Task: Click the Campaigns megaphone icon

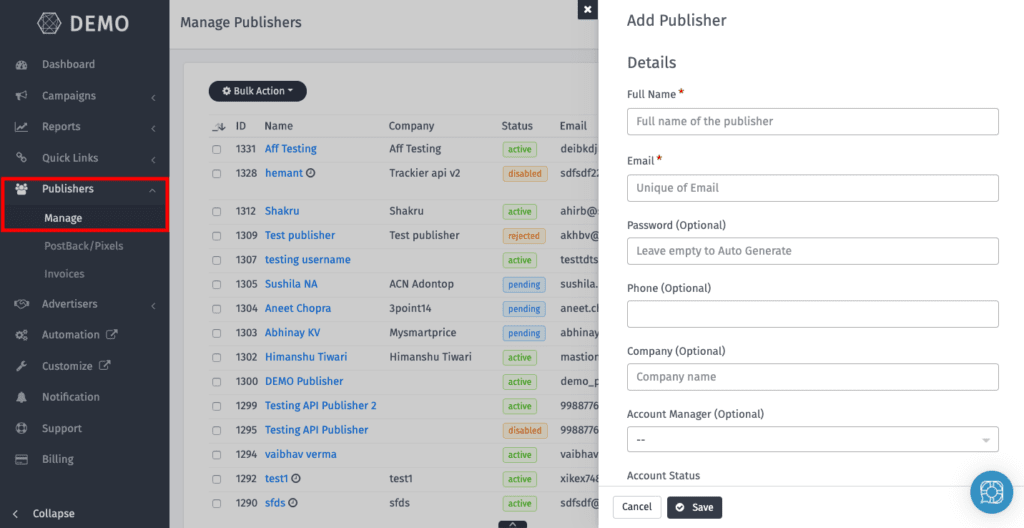Action: point(21,96)
